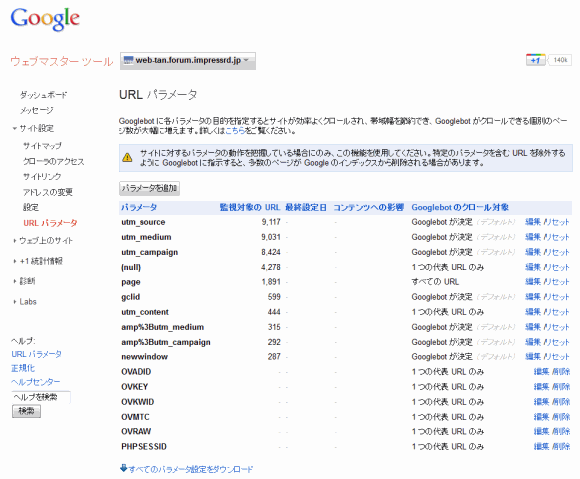
Task: Click the newwindow parameter name
Action: (144, 357)
